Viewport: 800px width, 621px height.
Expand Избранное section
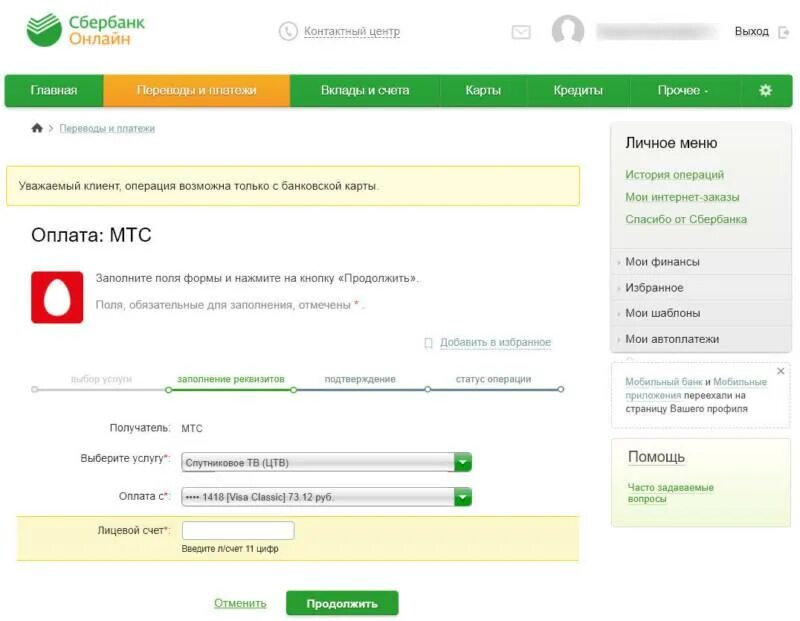click(x=701, y=288)
